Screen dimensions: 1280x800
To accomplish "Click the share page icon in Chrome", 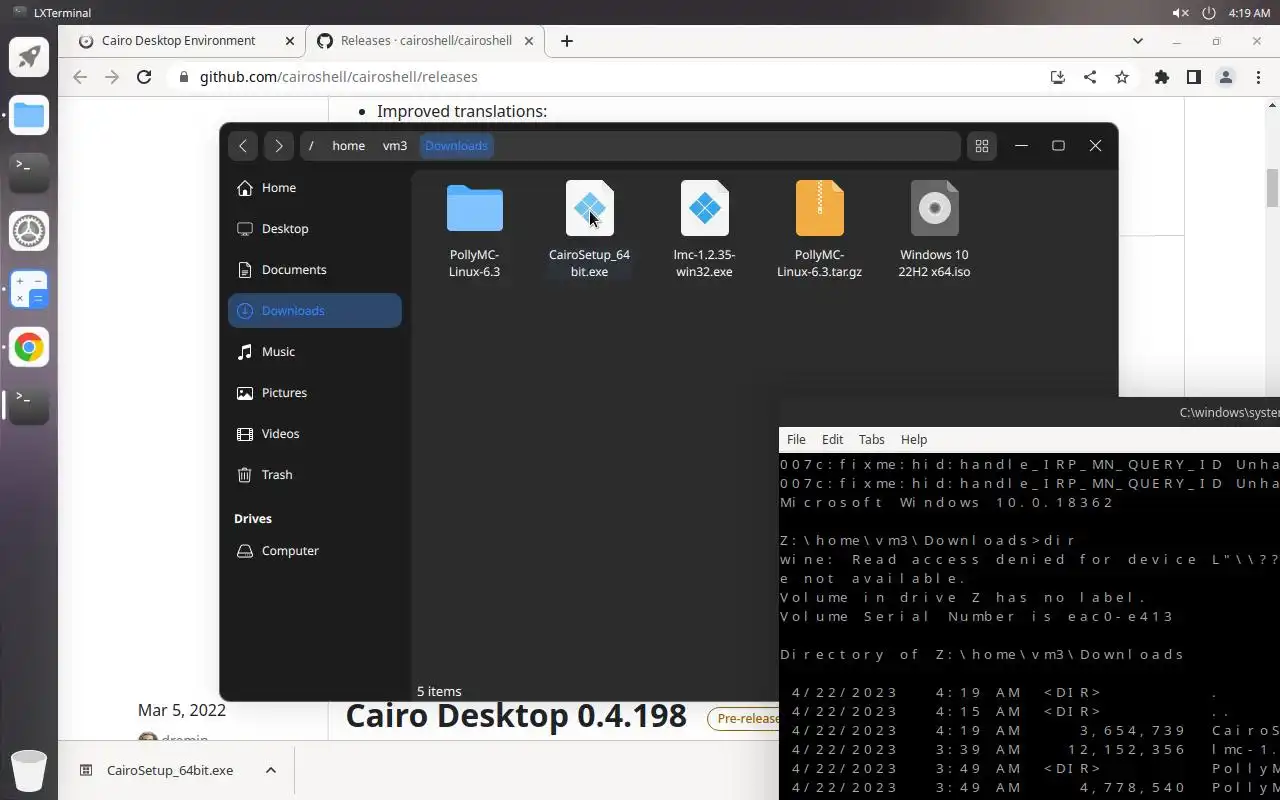I will tap(1090, 77).
